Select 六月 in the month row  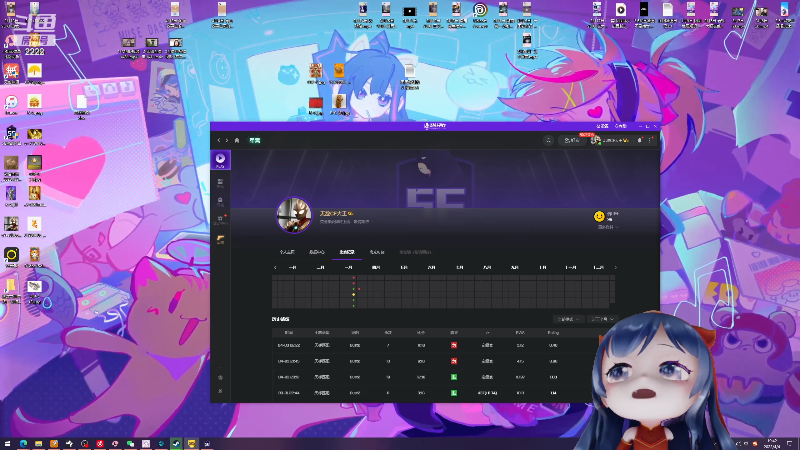[432, 267]
